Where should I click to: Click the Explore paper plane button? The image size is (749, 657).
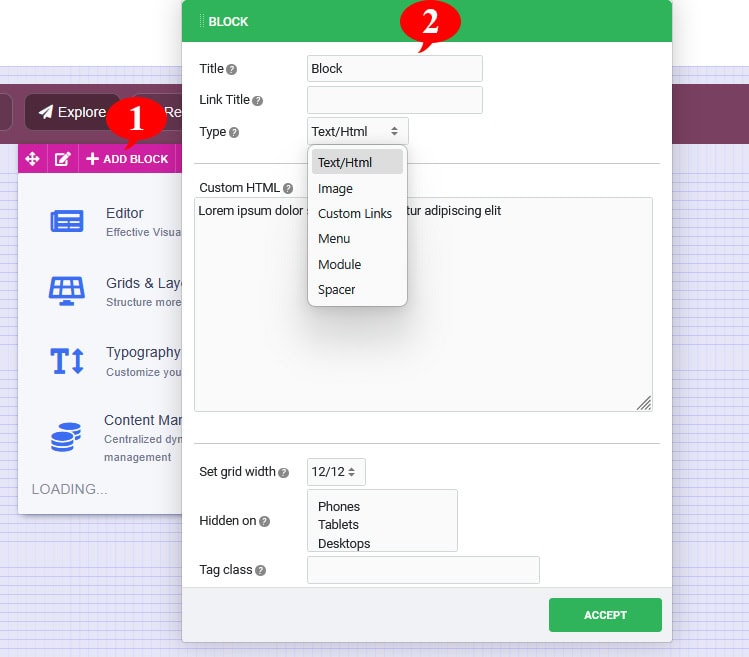[72, 112]
